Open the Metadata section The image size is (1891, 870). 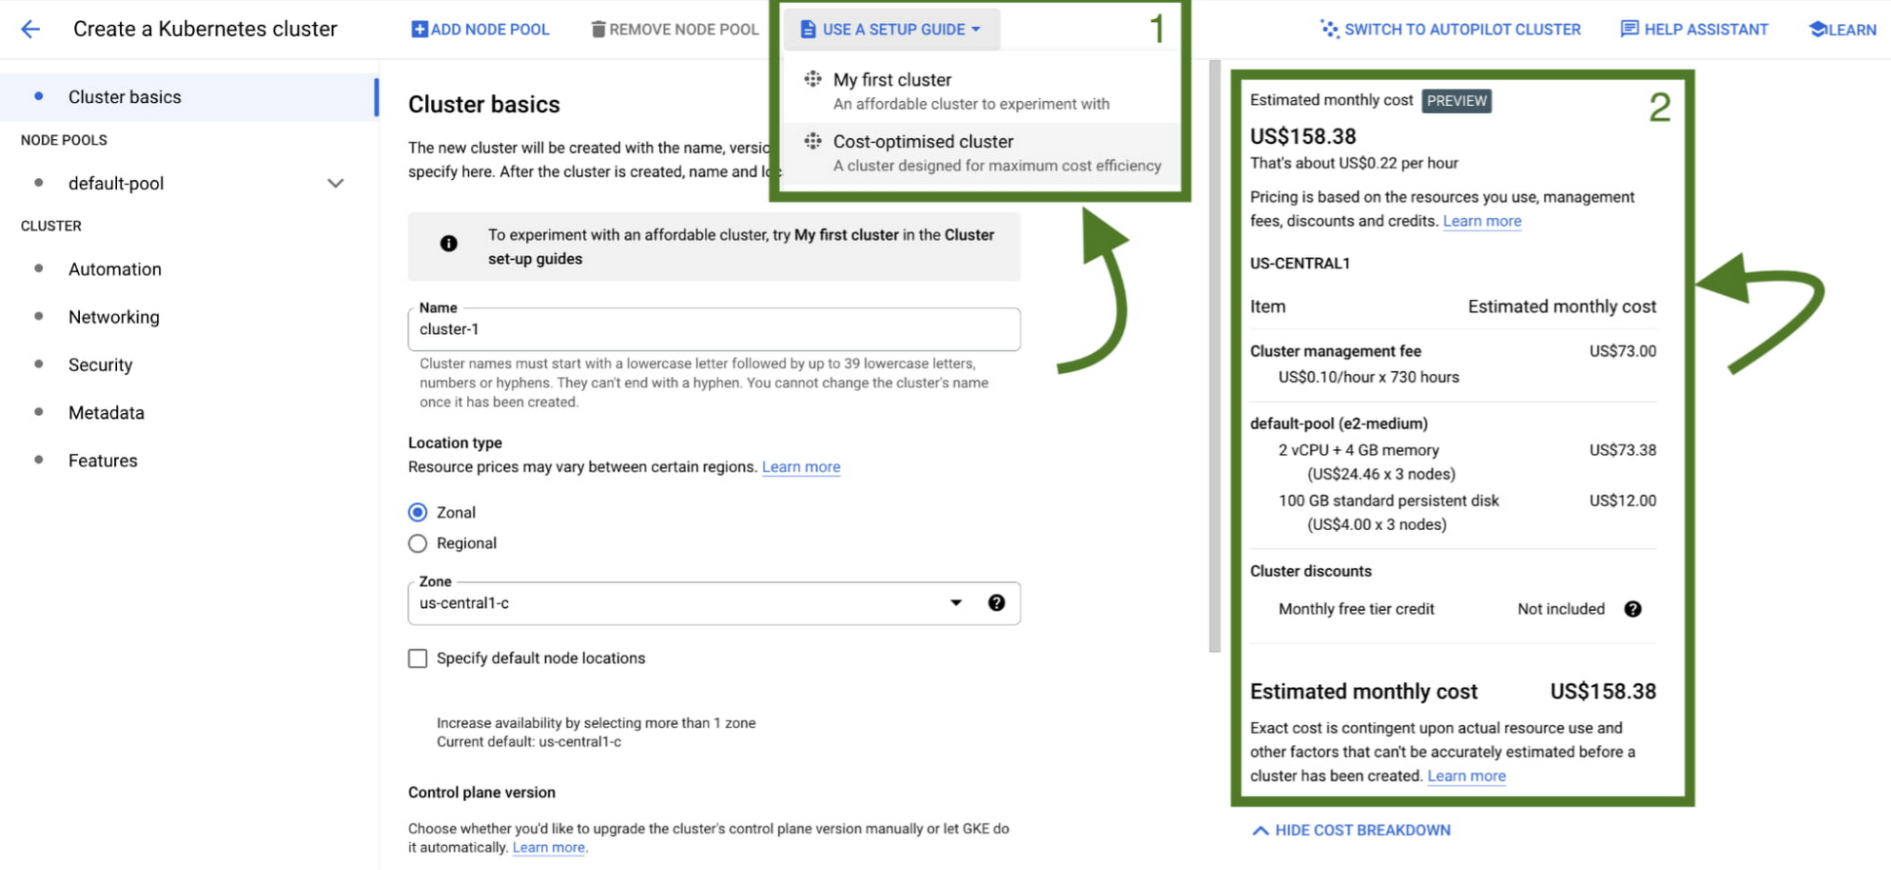[x=106, y=413]
